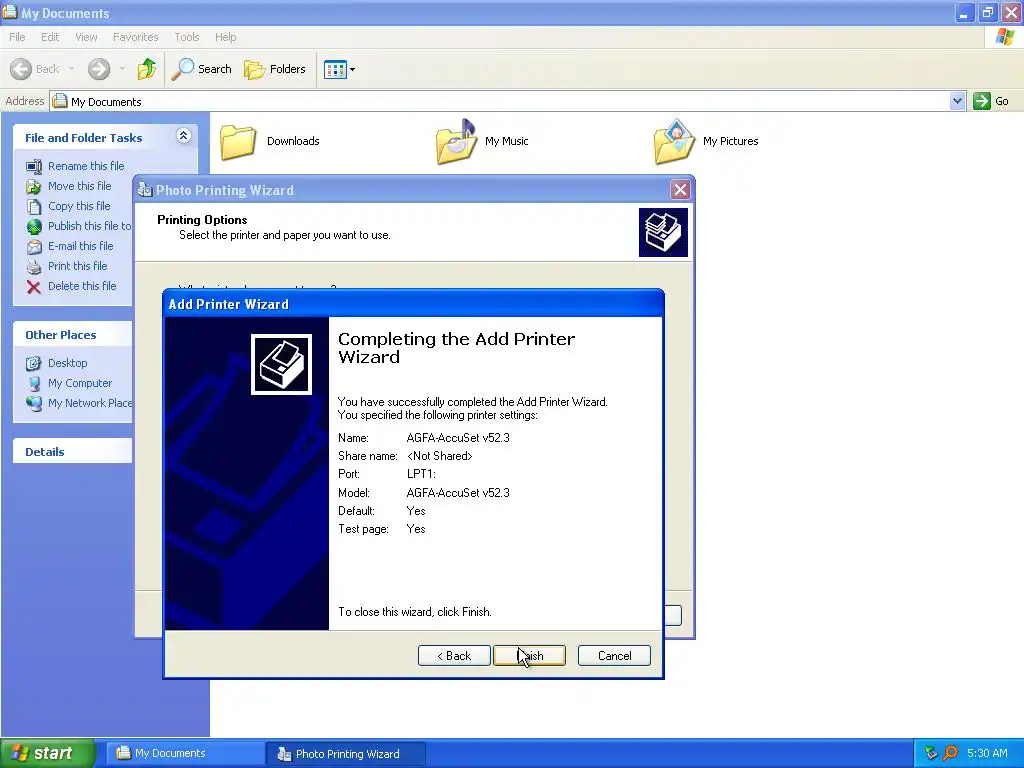Viewport: 1024px width, 768px height.
Task: Click the Printing Options printer header icon
Action: (x=663, y=232)
